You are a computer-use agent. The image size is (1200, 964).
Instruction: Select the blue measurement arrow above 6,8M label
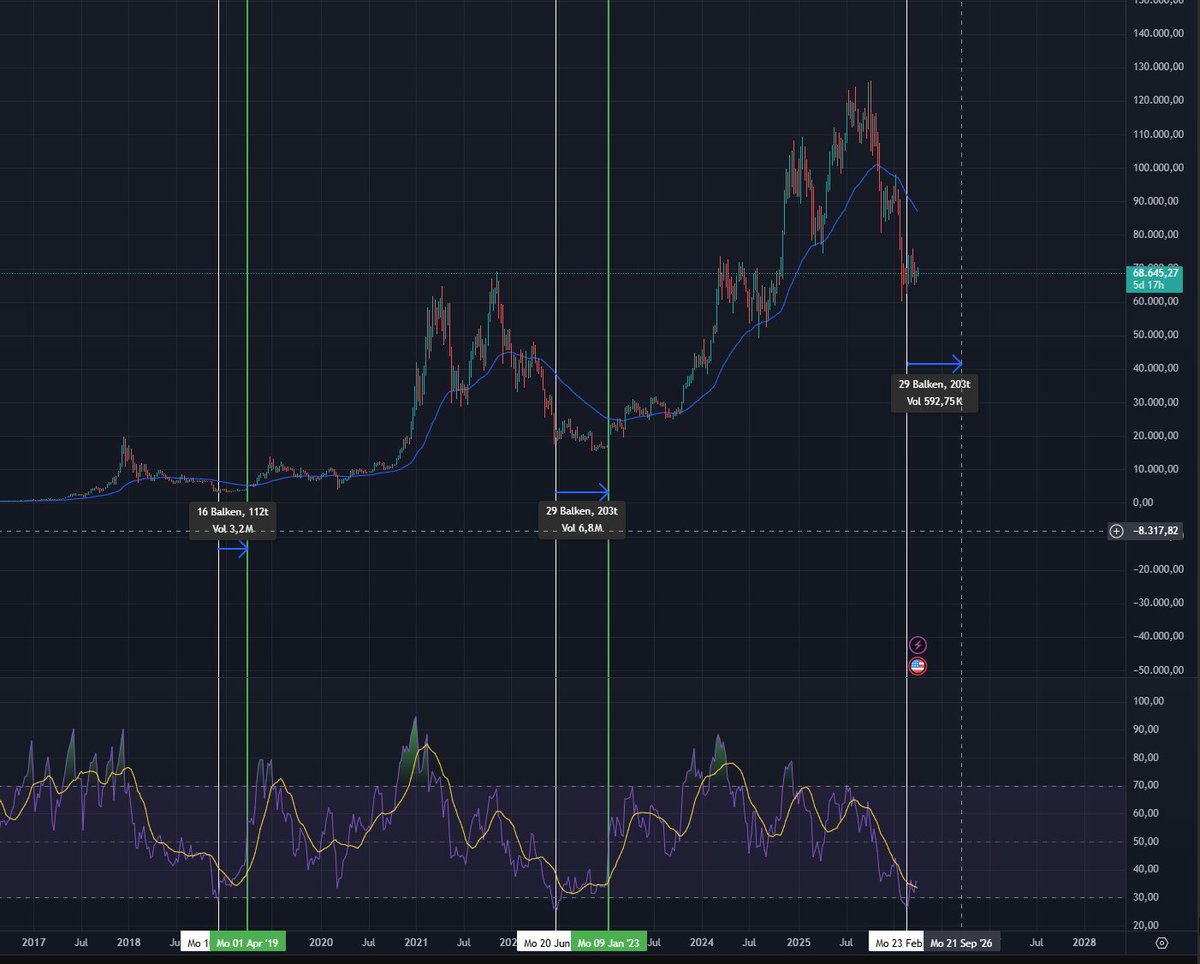click(582, 491)
